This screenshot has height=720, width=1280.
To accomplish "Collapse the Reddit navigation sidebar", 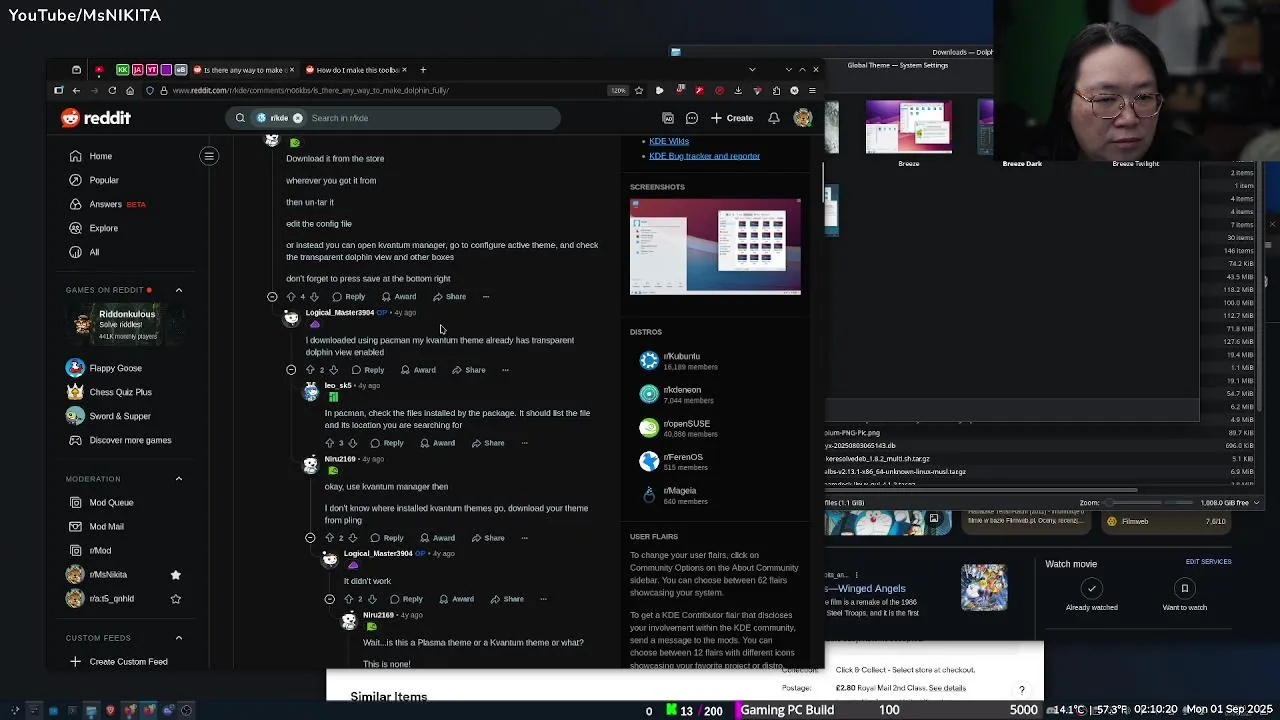I will pos(209,156).
